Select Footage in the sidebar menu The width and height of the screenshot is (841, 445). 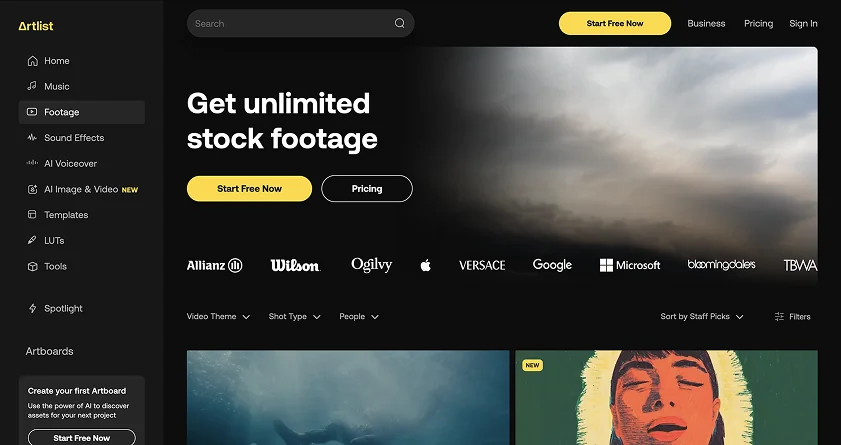[x=82, y=112]
